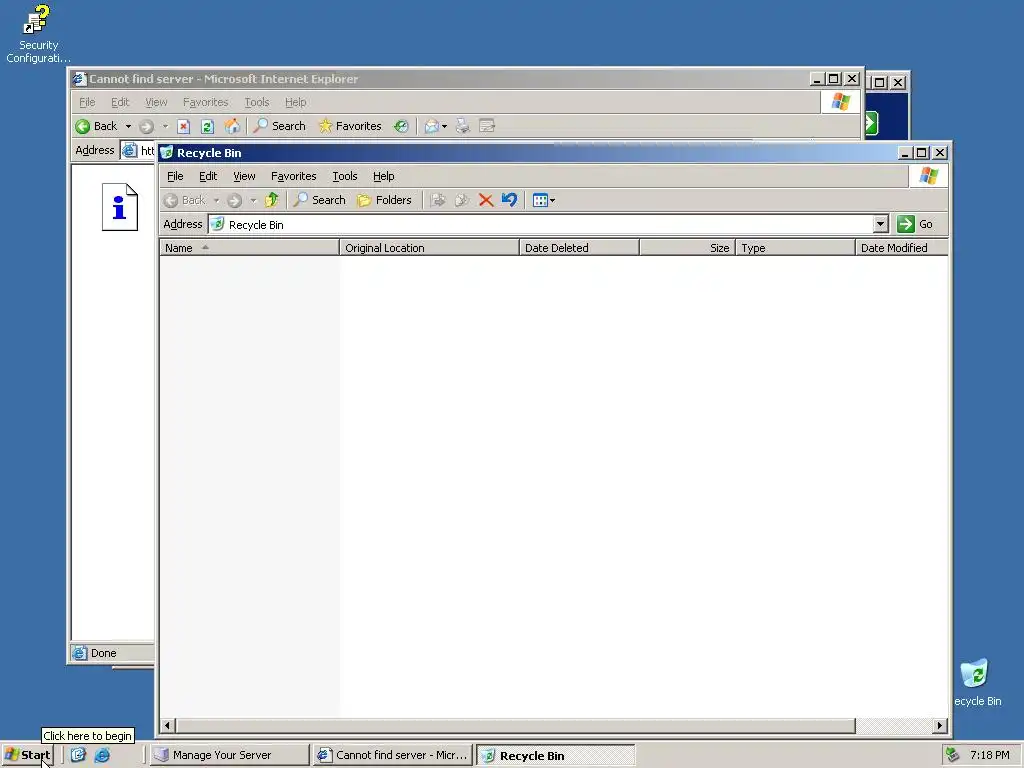Click Stop icon in Internet Explorer toolbar
Image resolution: width=1024 pixels, height=768 pixels.
(184, 127)
